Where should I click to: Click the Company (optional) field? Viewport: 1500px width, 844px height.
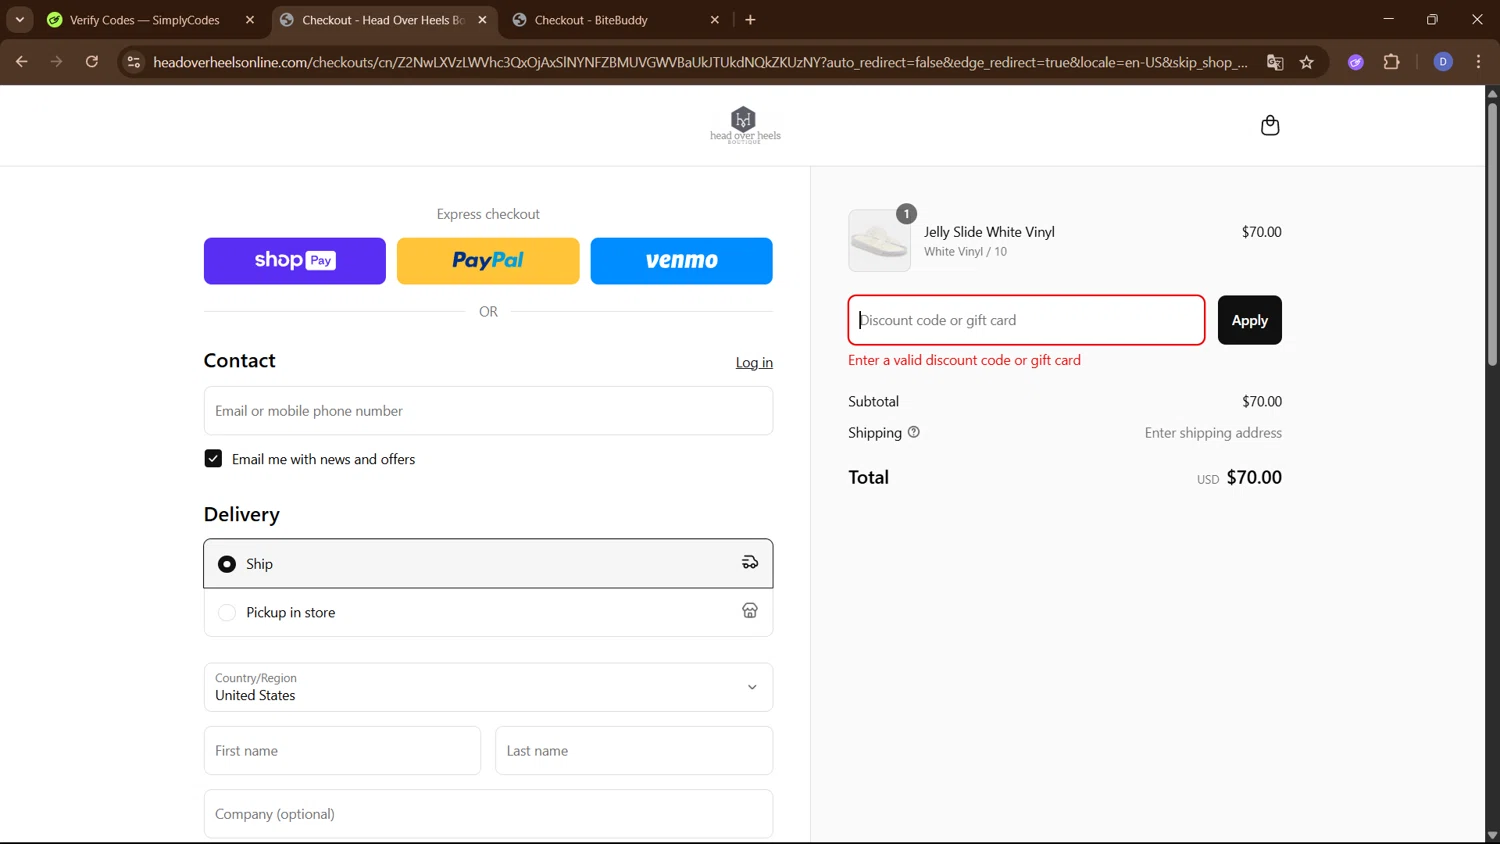point(488,814)
